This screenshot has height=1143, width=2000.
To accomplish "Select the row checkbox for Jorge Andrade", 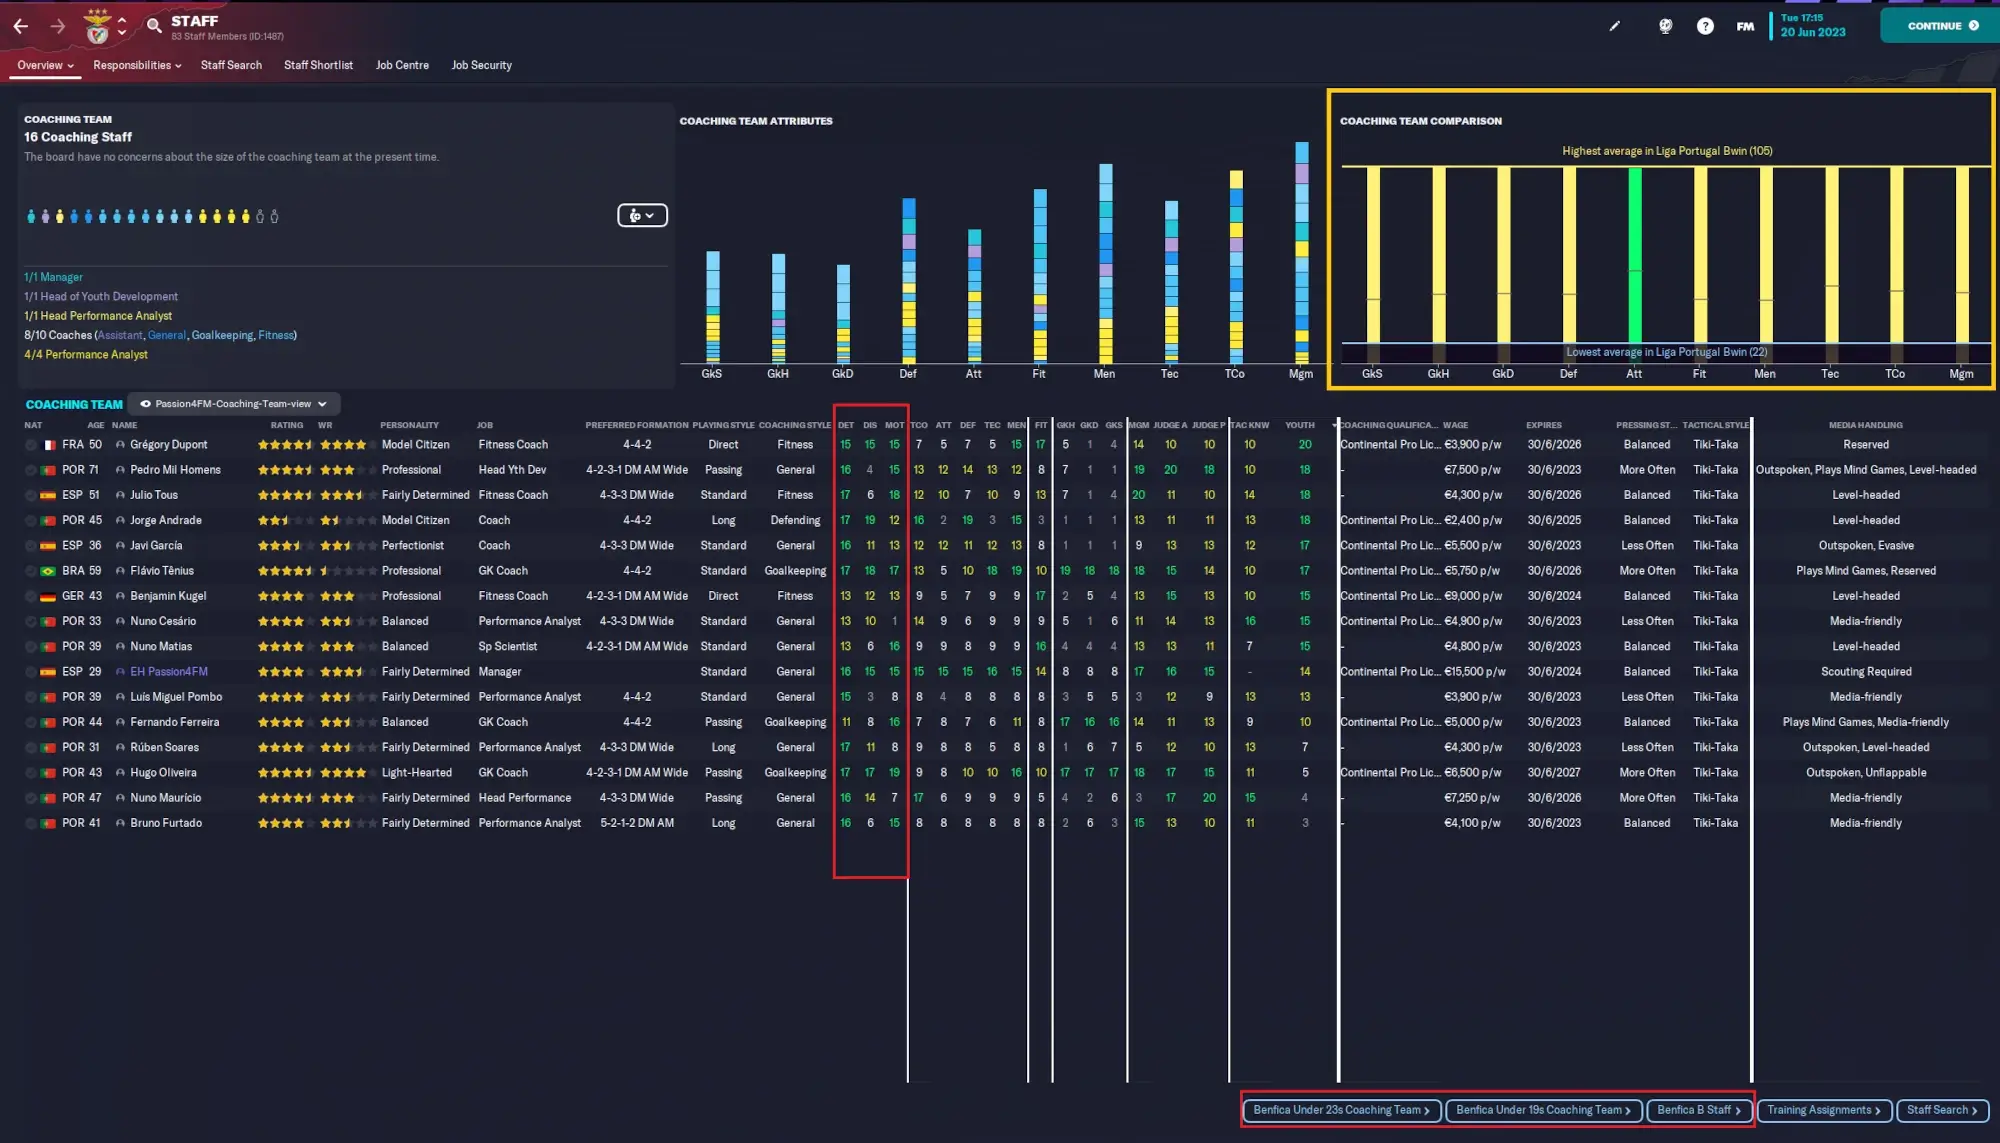I will click(31, 520).
